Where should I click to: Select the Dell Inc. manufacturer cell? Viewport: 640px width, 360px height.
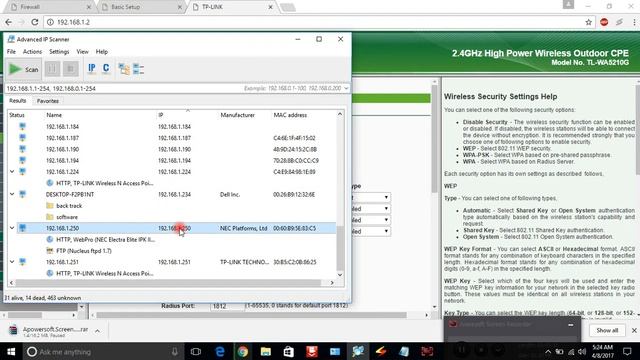tap(230, 194)
